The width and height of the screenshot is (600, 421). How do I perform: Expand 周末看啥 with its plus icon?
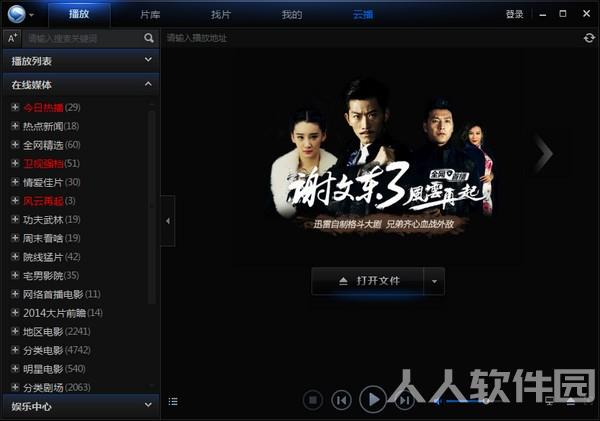coord(15,238)
